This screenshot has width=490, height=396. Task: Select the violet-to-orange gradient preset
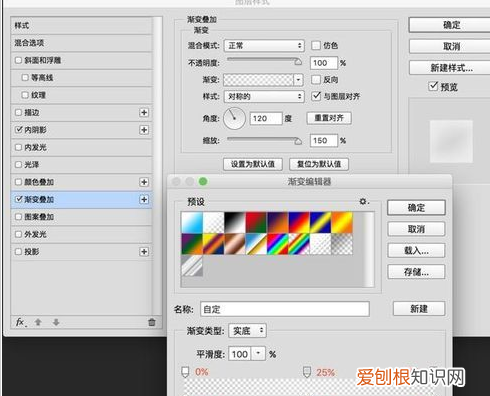pos(277,223)
